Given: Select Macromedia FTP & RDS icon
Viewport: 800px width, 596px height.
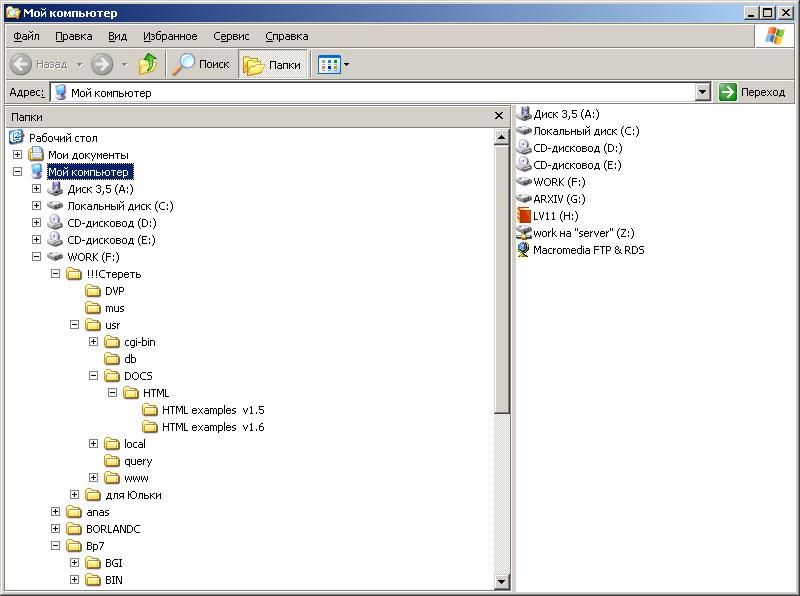Looking at the screenshot, I should click(x=523, y=250).
